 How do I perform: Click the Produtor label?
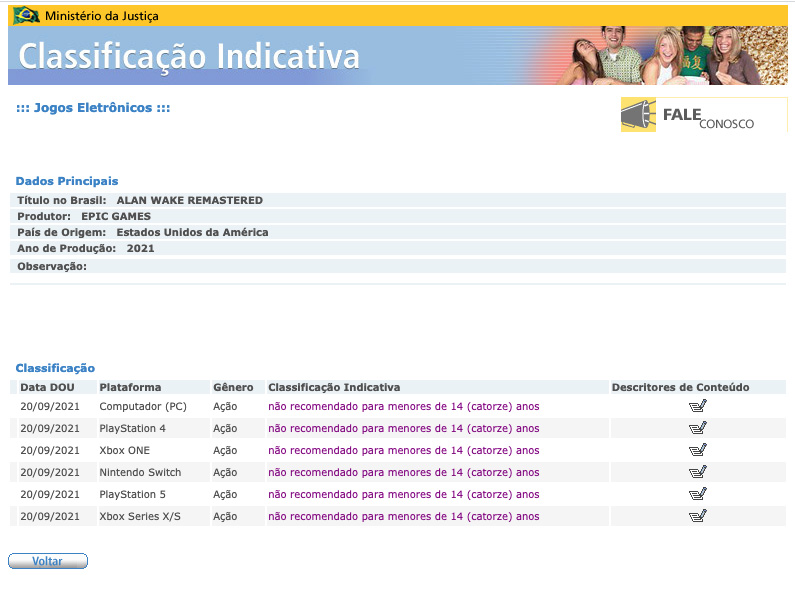click(44, 216)
